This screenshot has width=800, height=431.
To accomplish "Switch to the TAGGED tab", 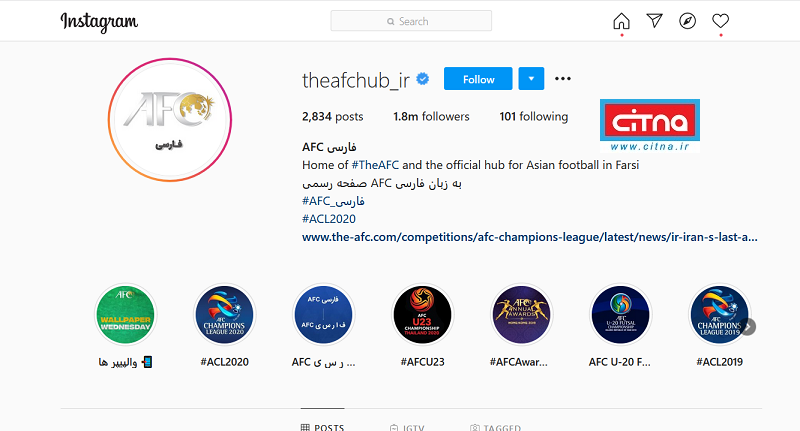I will point(495,426).
